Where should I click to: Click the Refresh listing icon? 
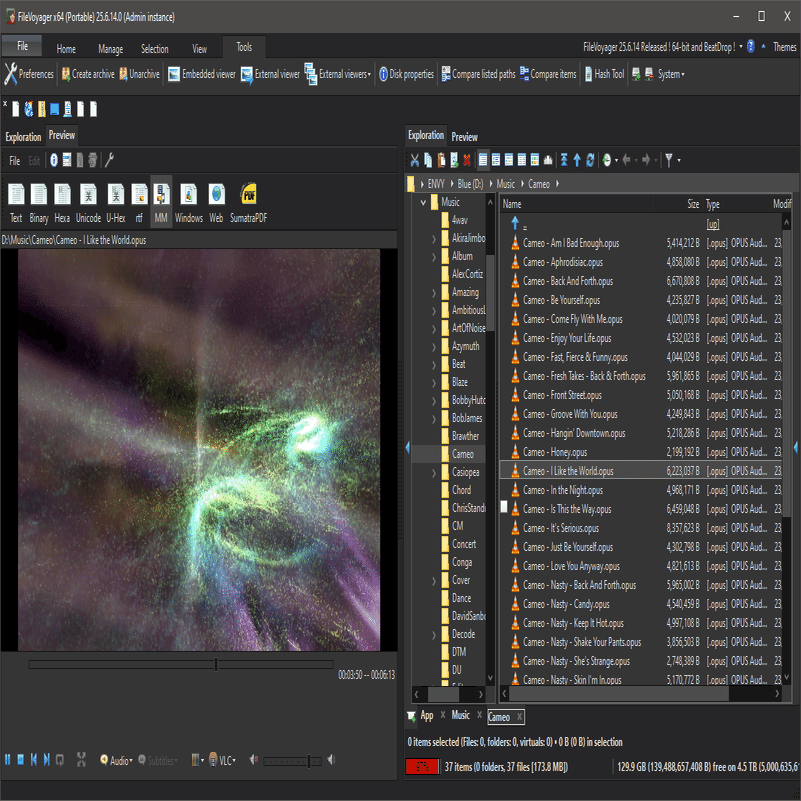click(590, 160)
